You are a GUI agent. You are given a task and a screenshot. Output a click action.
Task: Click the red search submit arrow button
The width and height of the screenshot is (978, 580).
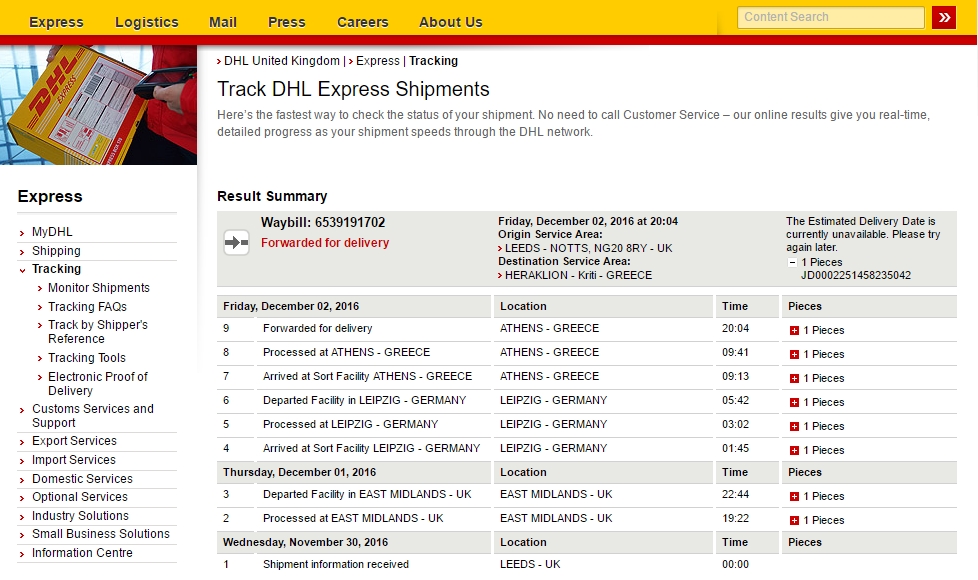(x=944, y=17)
